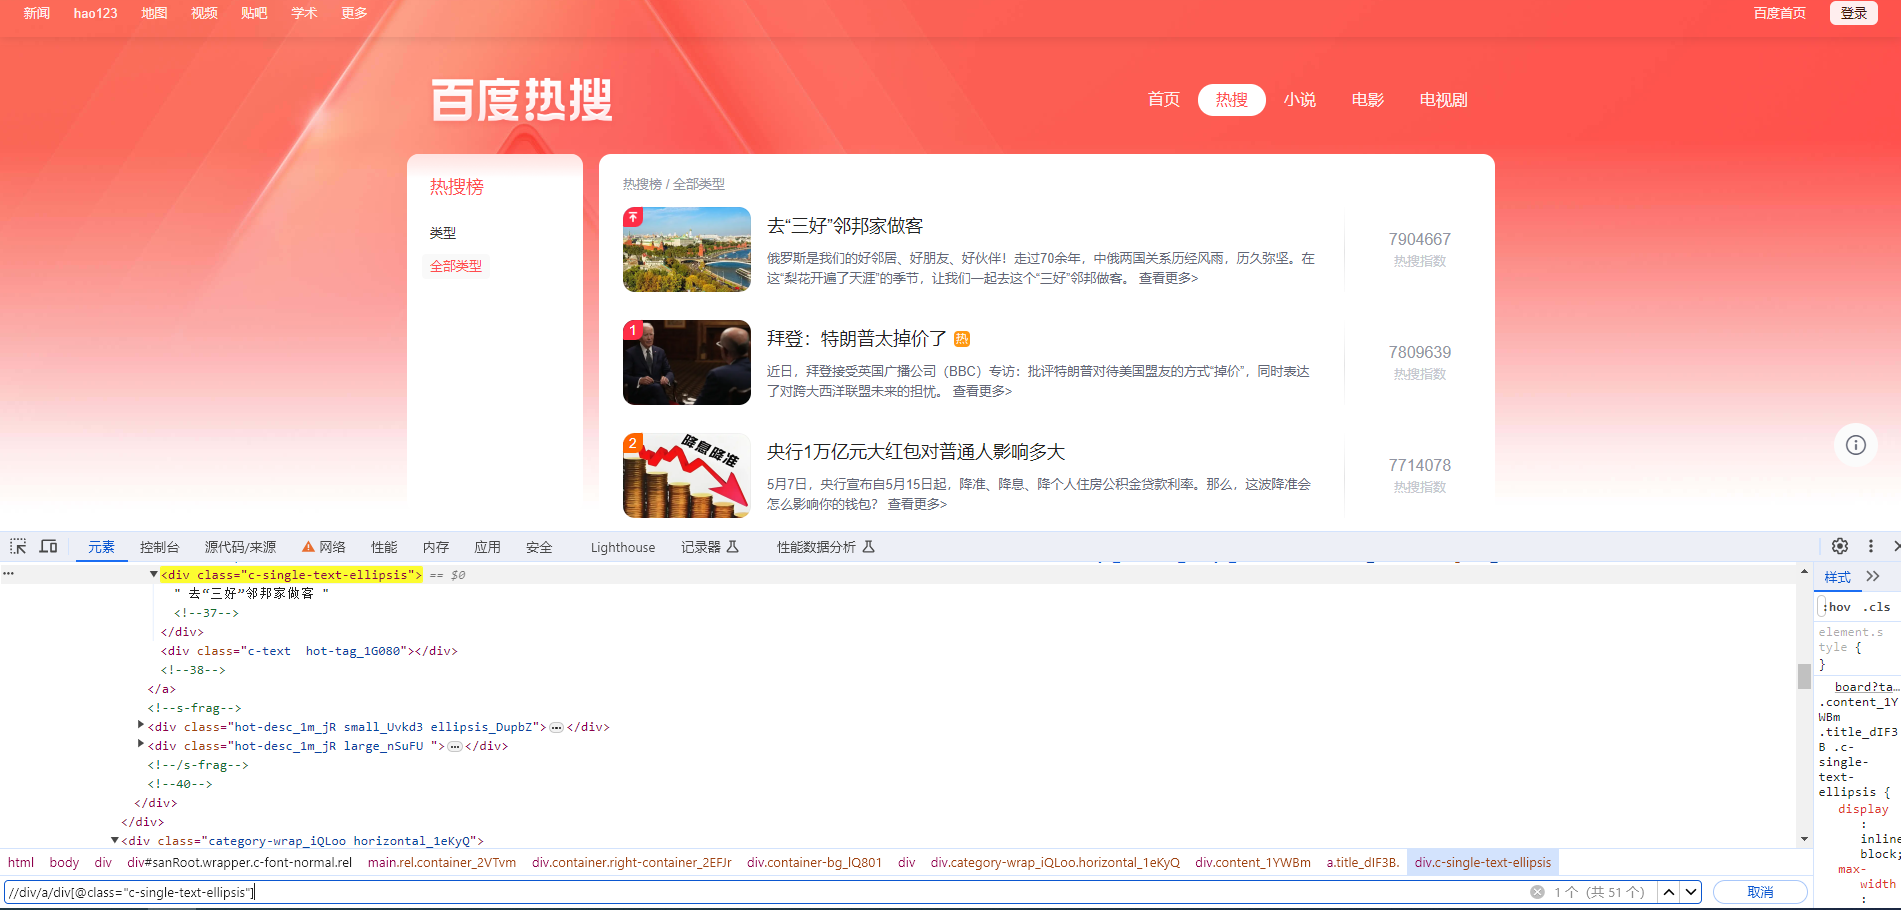Open the 地图 link in the top bar
This screenshot has width=1901, height=910.
(x=154, y=13)
